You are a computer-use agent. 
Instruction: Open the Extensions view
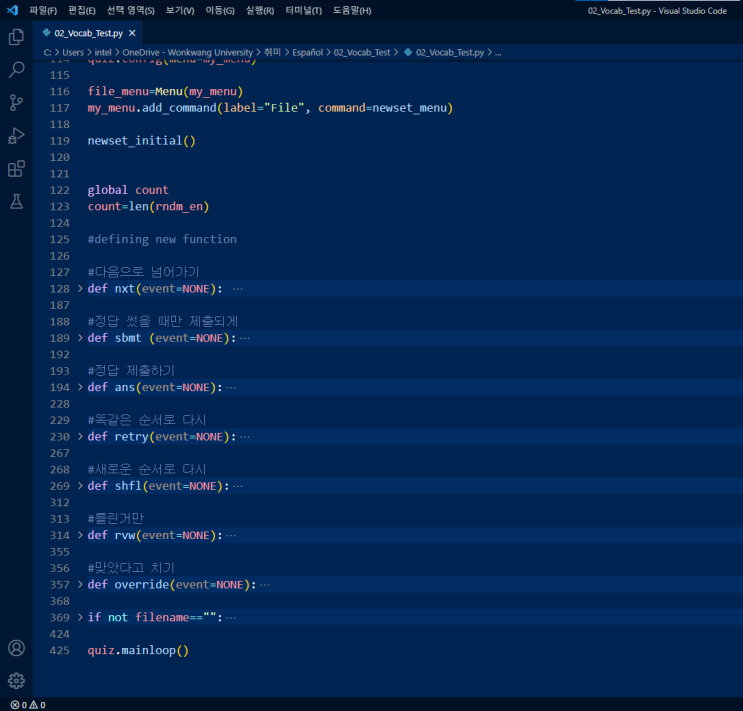(16, 169)
